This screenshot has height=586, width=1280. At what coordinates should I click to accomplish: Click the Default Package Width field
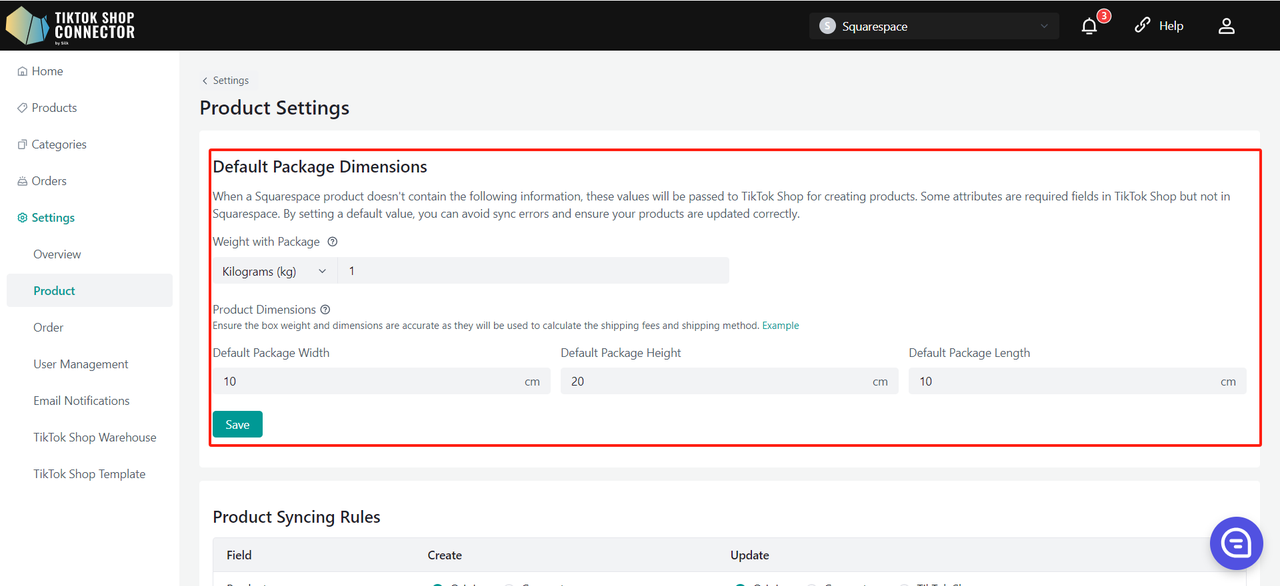[x=381, y=381]
